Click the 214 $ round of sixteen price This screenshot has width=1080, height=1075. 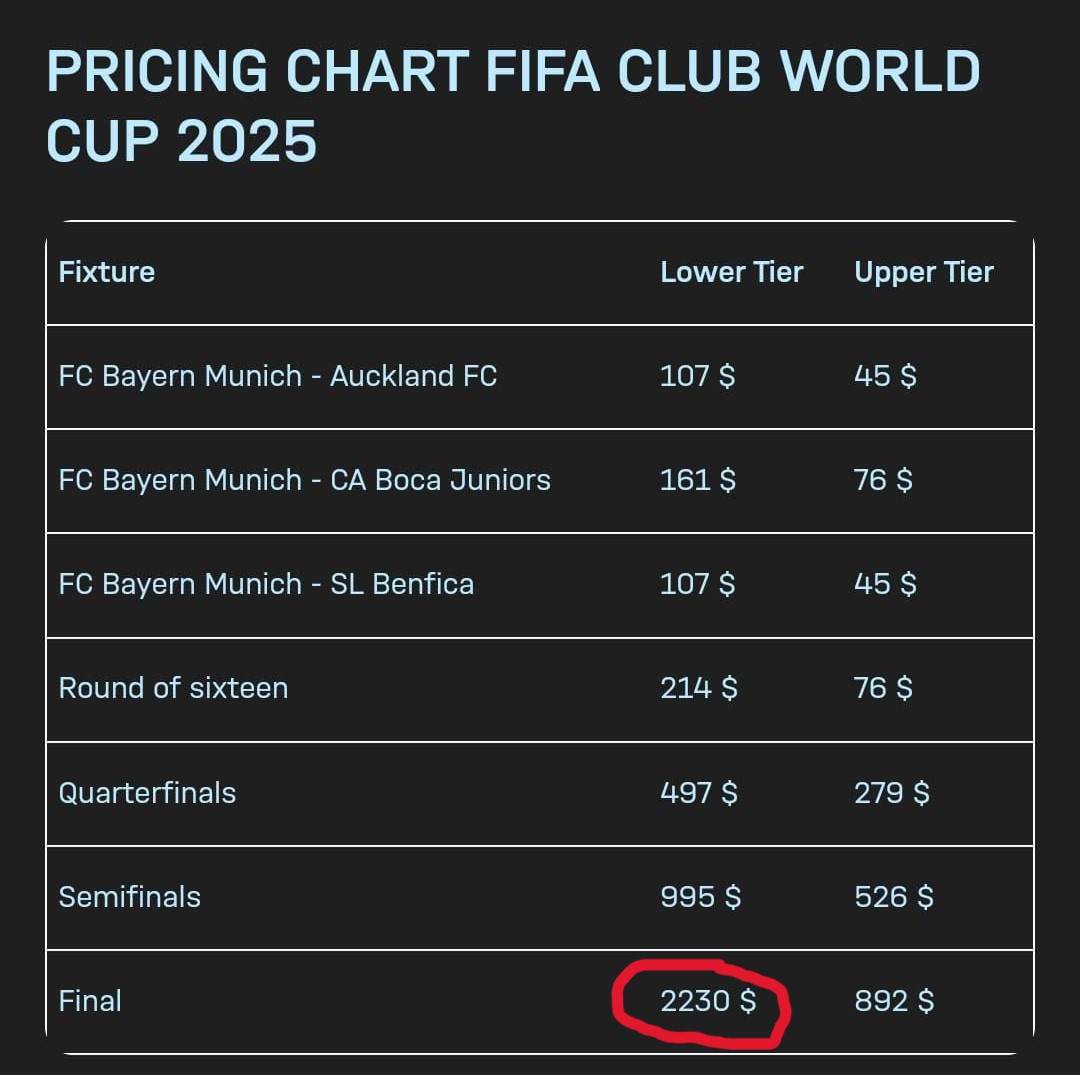(x=698, y=688)
